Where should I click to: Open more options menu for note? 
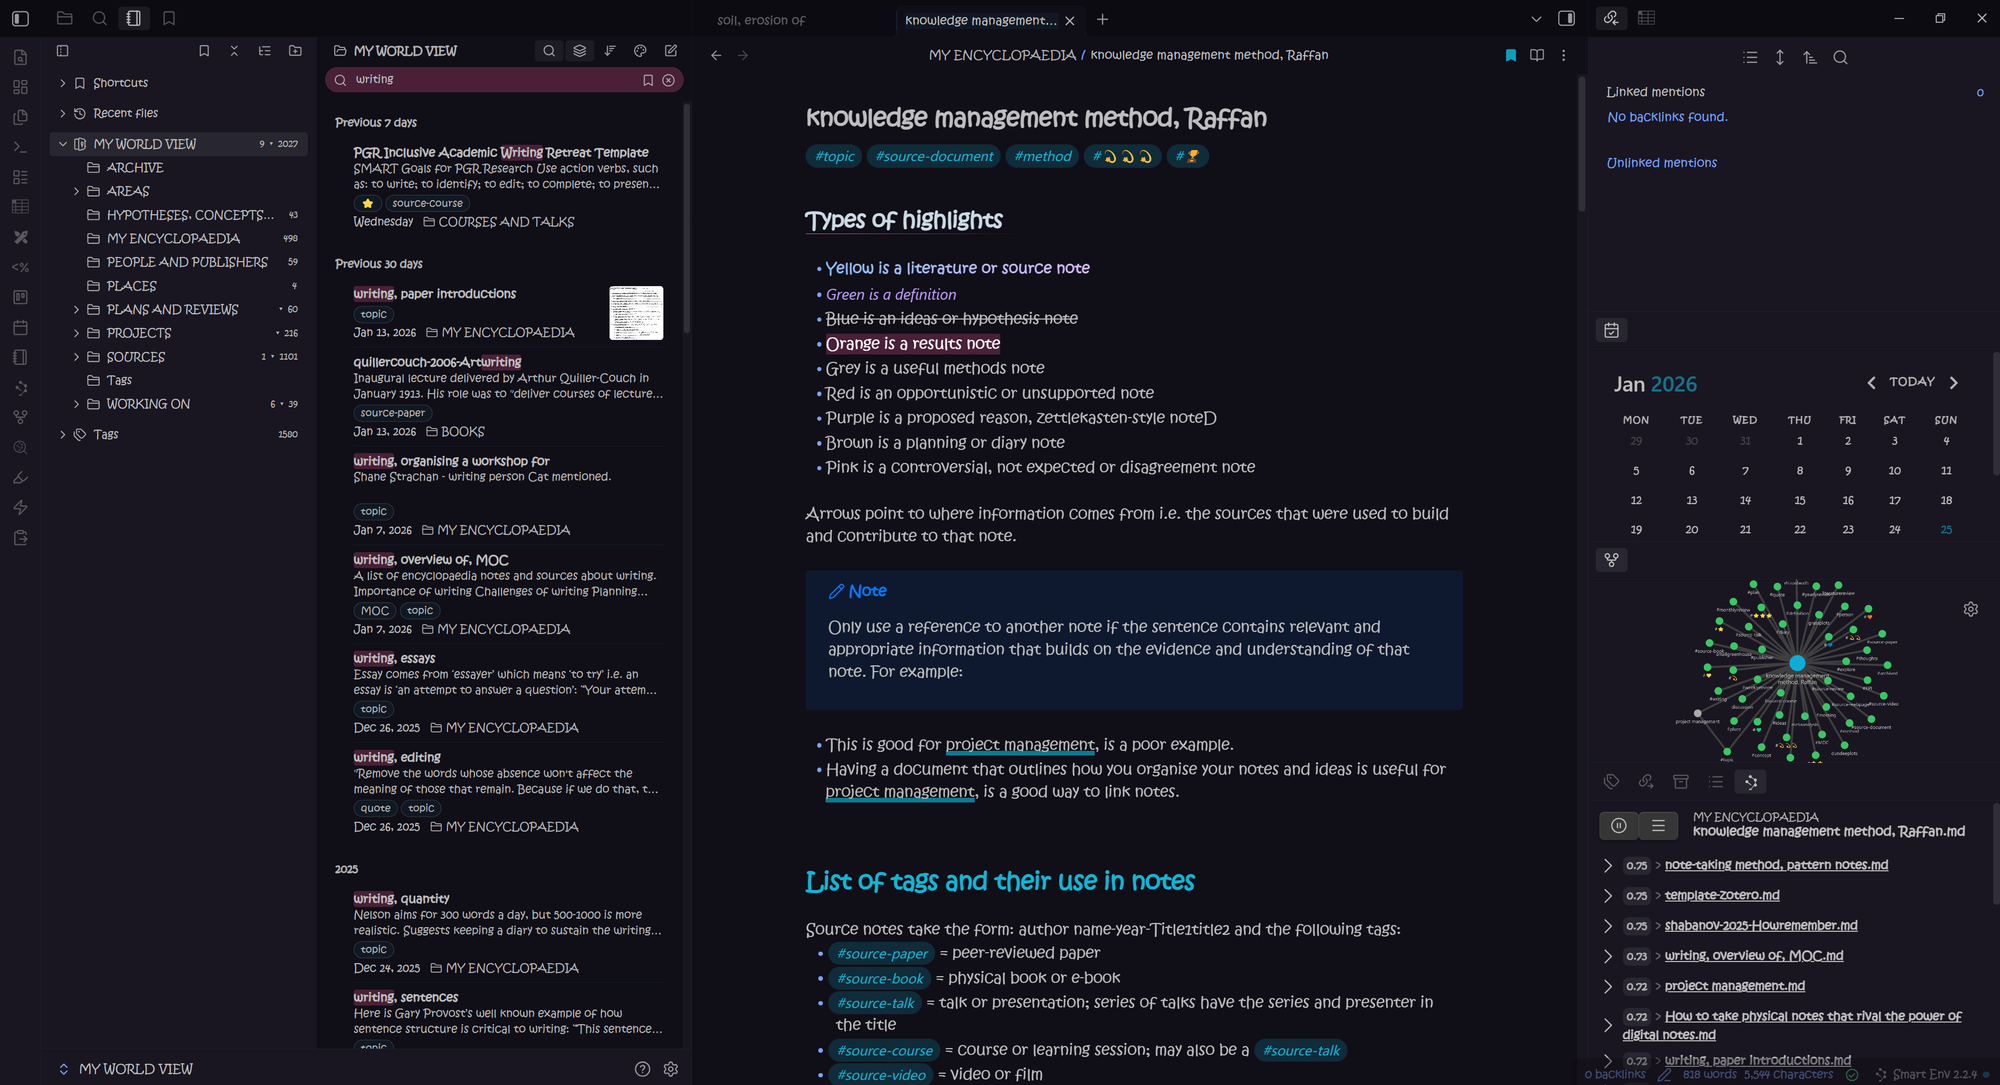click(1564, 55)
